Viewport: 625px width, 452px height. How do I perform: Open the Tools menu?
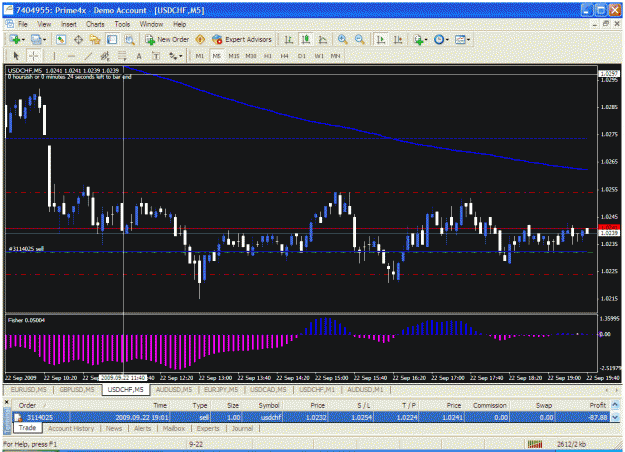(x=122, y=24)
